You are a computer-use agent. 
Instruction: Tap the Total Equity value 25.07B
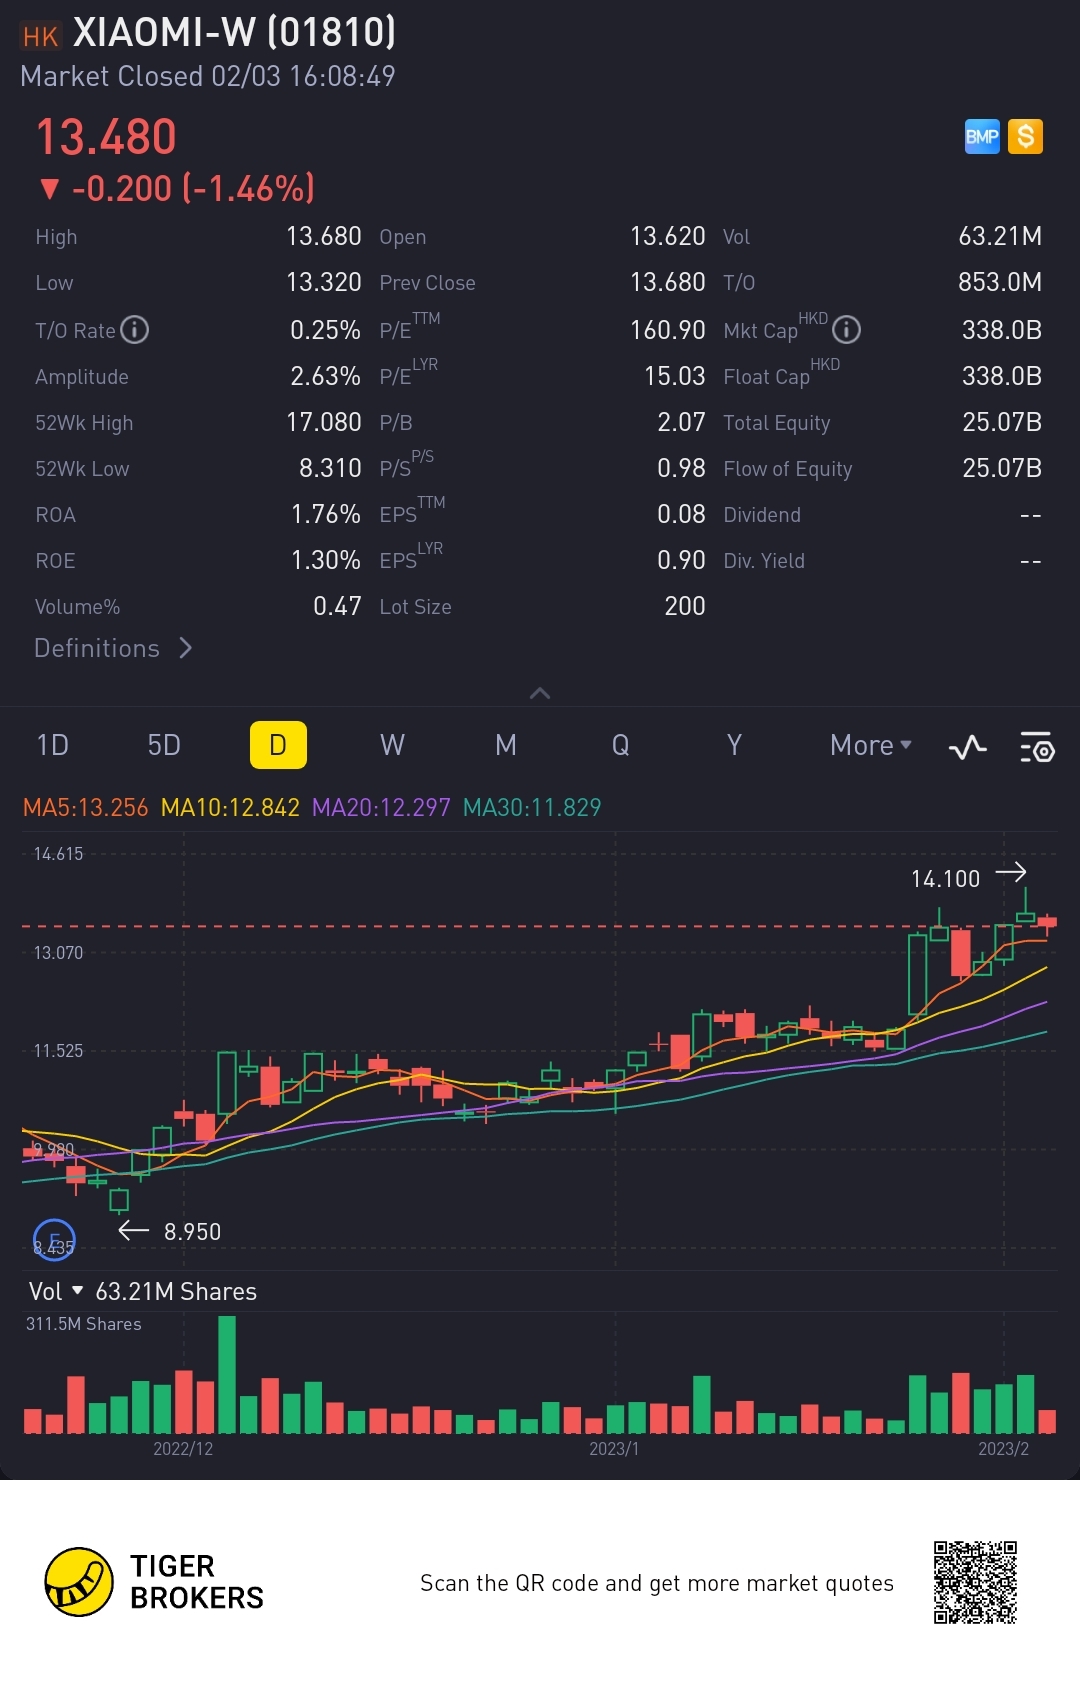coord(1002,422)
